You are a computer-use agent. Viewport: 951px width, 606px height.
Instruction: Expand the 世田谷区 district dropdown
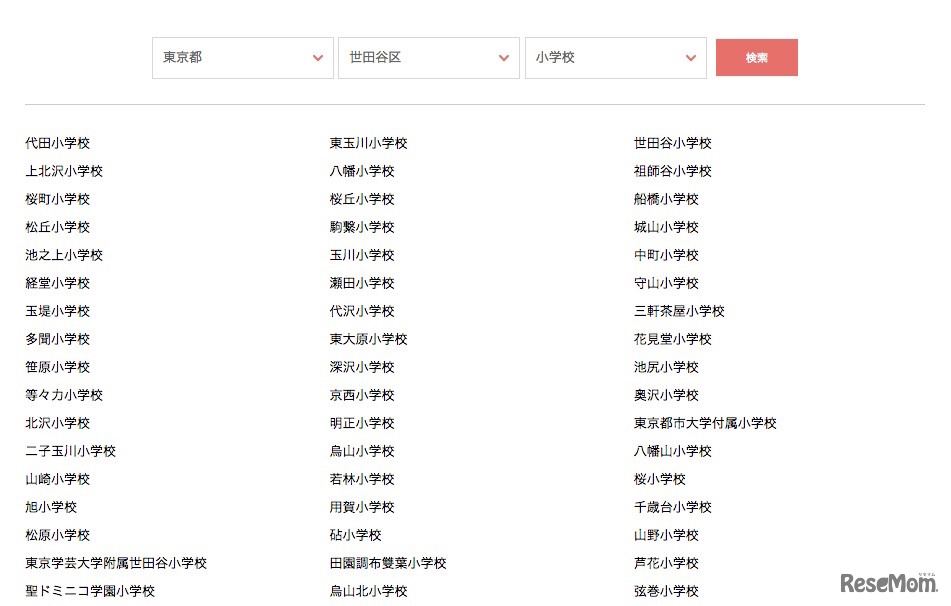point(428,57)
